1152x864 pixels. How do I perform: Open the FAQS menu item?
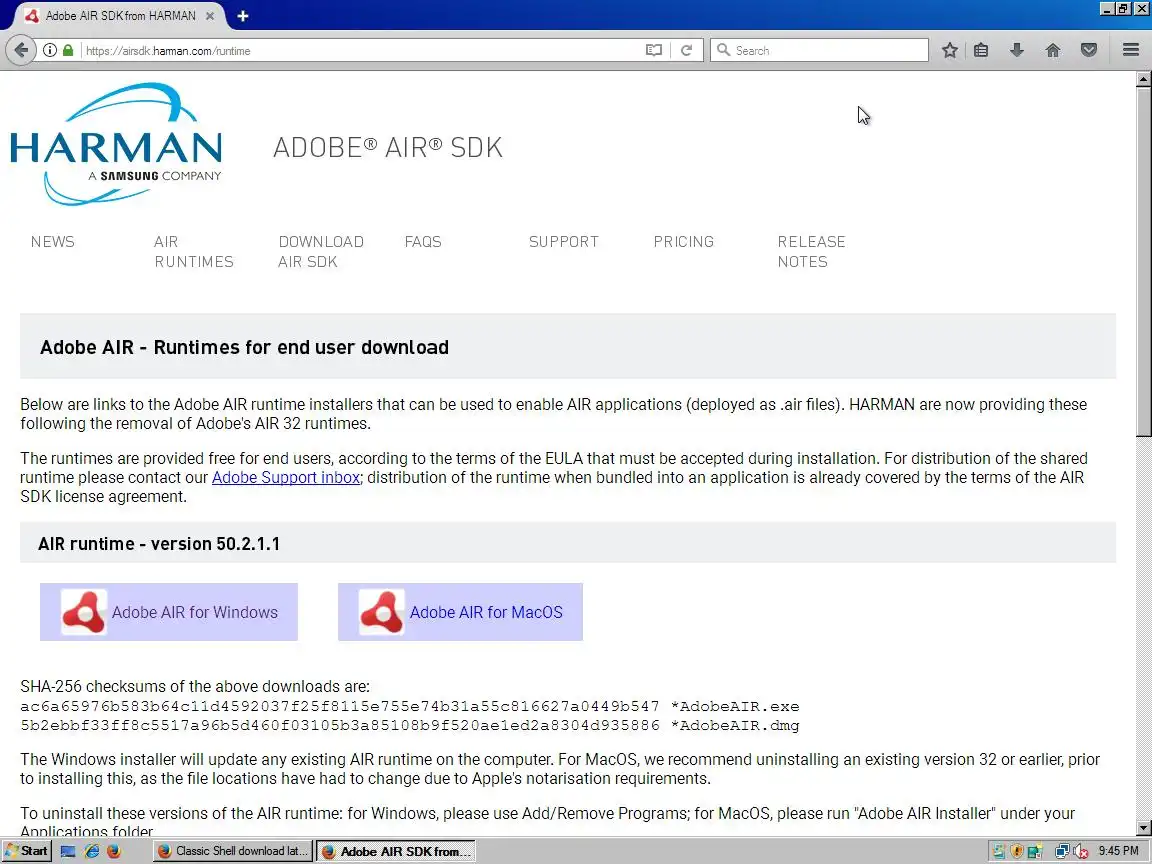coord(423,242)
